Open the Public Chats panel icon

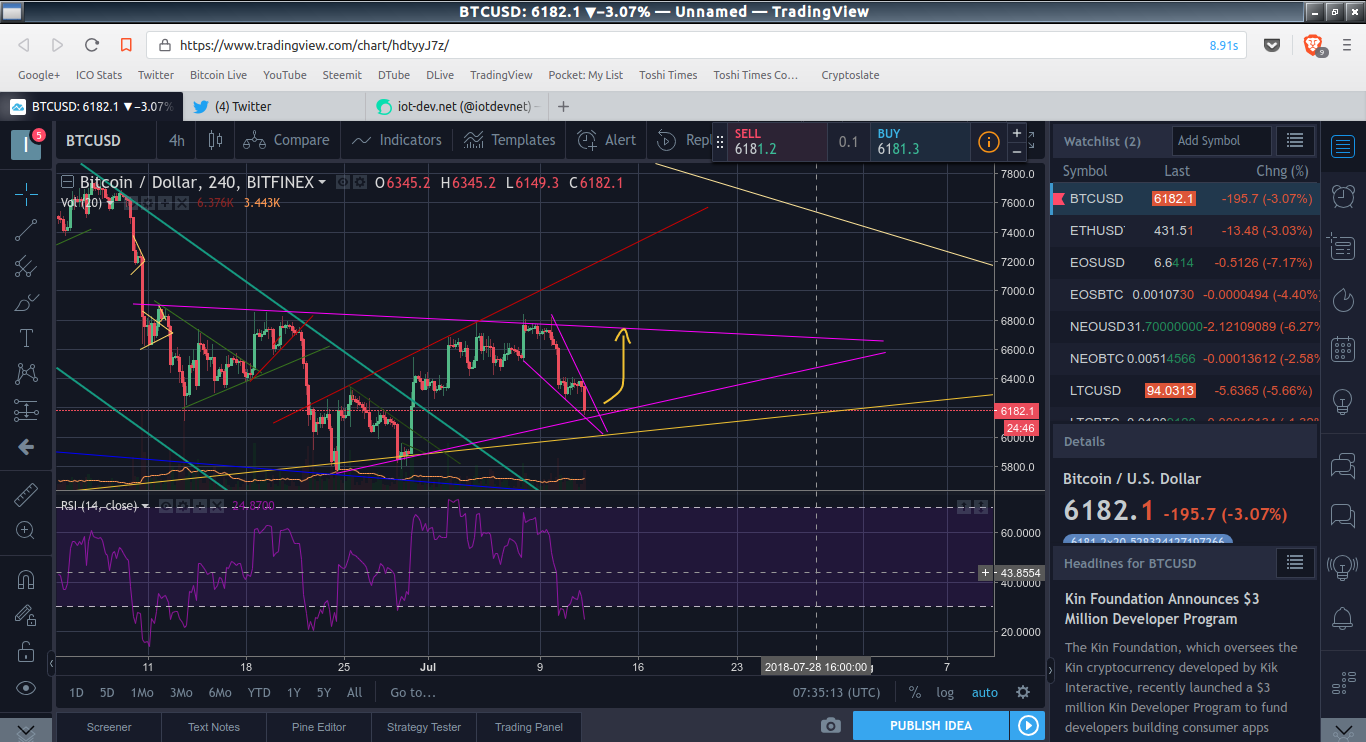[1343, 465]
